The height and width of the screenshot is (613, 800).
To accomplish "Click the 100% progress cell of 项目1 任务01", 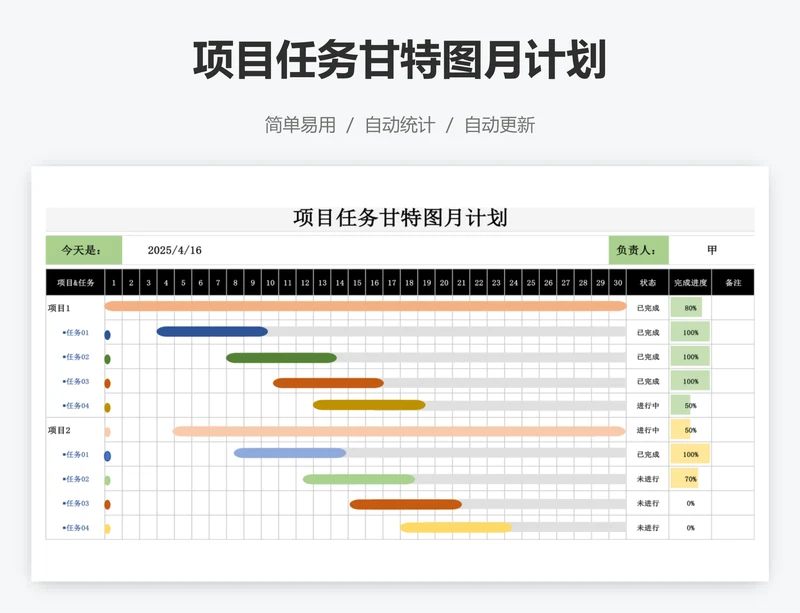I will point(690,332).
